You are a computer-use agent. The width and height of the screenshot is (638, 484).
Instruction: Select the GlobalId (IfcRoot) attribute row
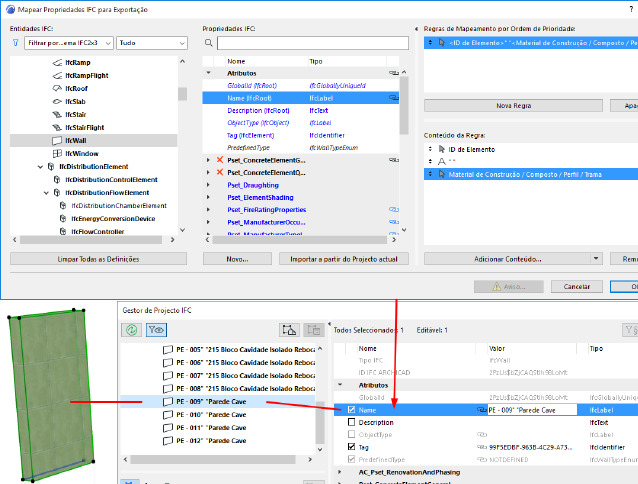point(300,86)
